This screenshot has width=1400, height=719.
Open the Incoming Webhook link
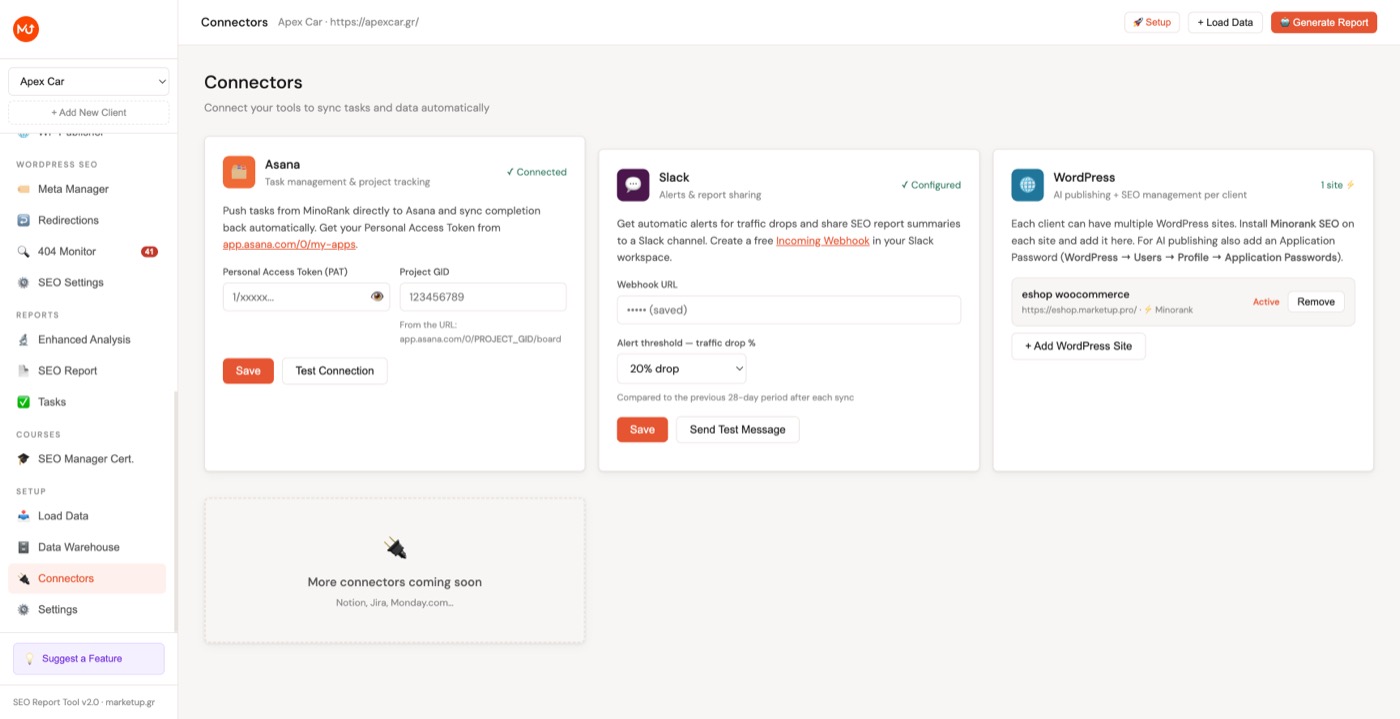pyautogui.click(x=823, y=241)
